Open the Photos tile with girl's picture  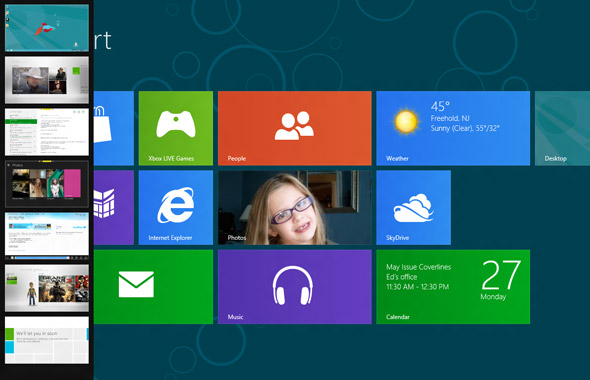pos(295,207)
